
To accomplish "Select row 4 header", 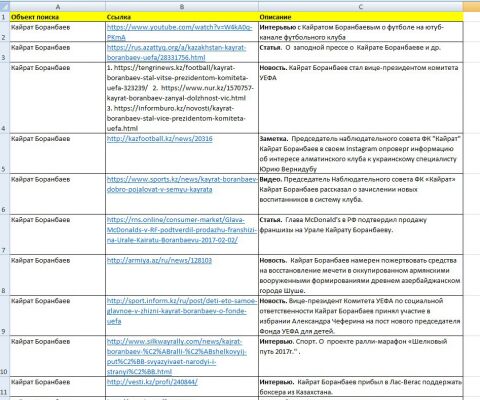I will [5, 98].
